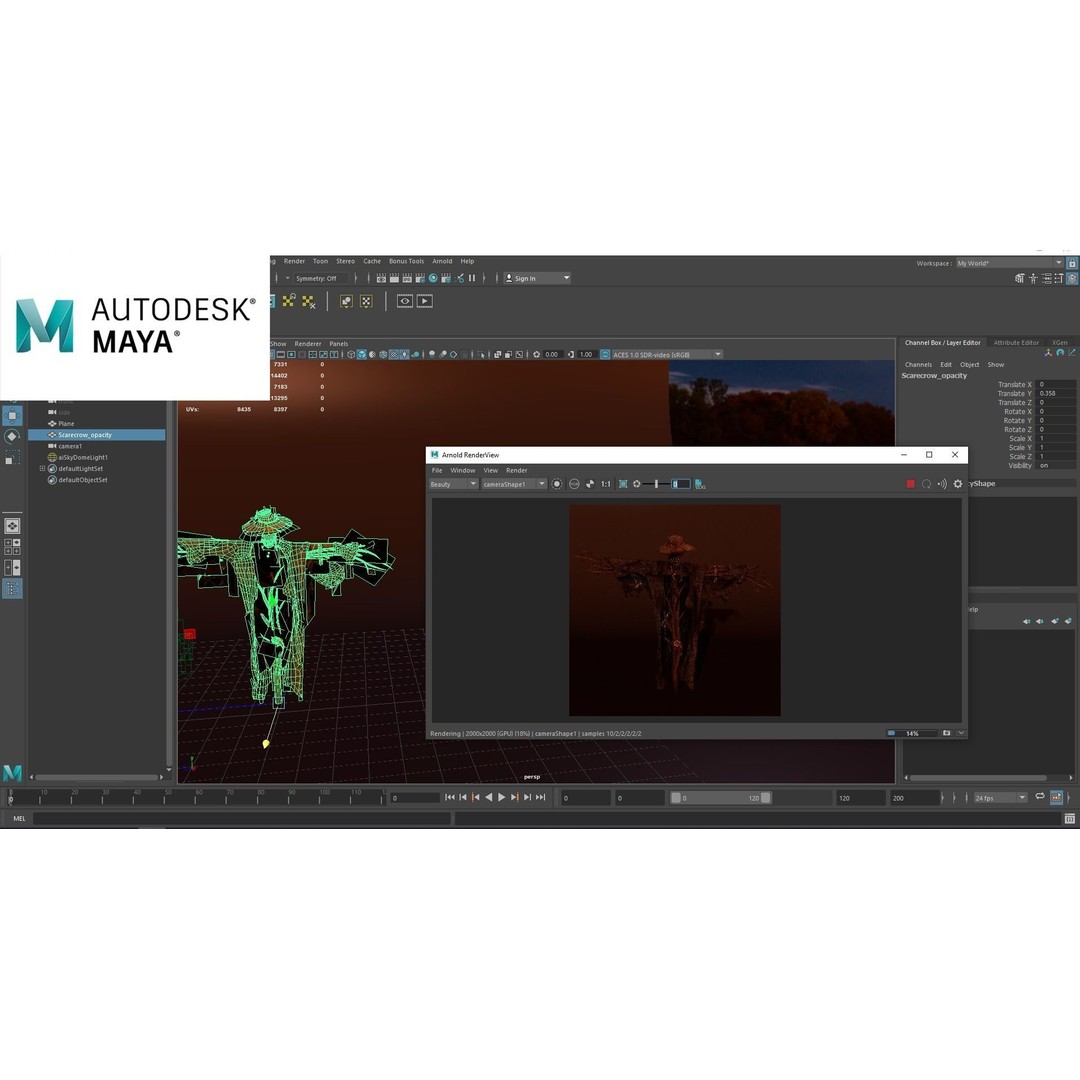
Task: Select Scarecrow_opacity in the outliner
Action: coord(96,435)
